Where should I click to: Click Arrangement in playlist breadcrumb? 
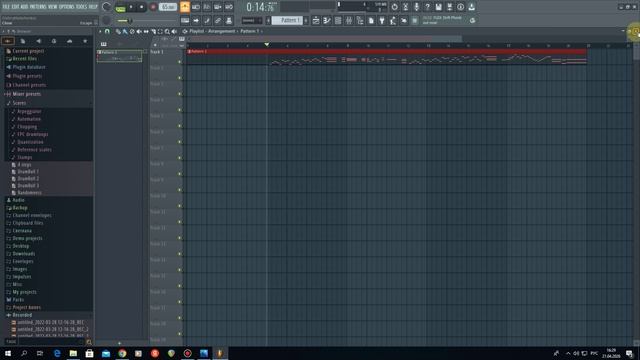point(221,31)
